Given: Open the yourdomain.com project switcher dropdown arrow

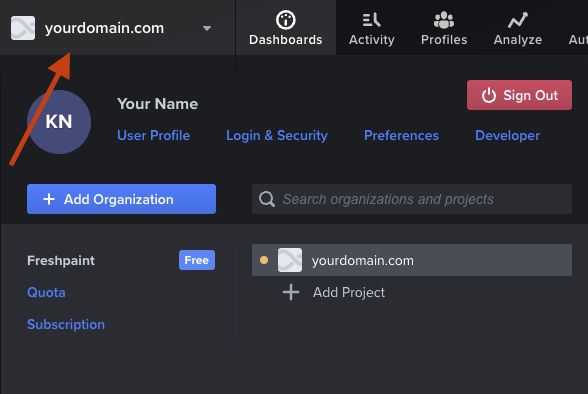Looking at the screenshot, I should pyautogui.click(x=207, y=28).
